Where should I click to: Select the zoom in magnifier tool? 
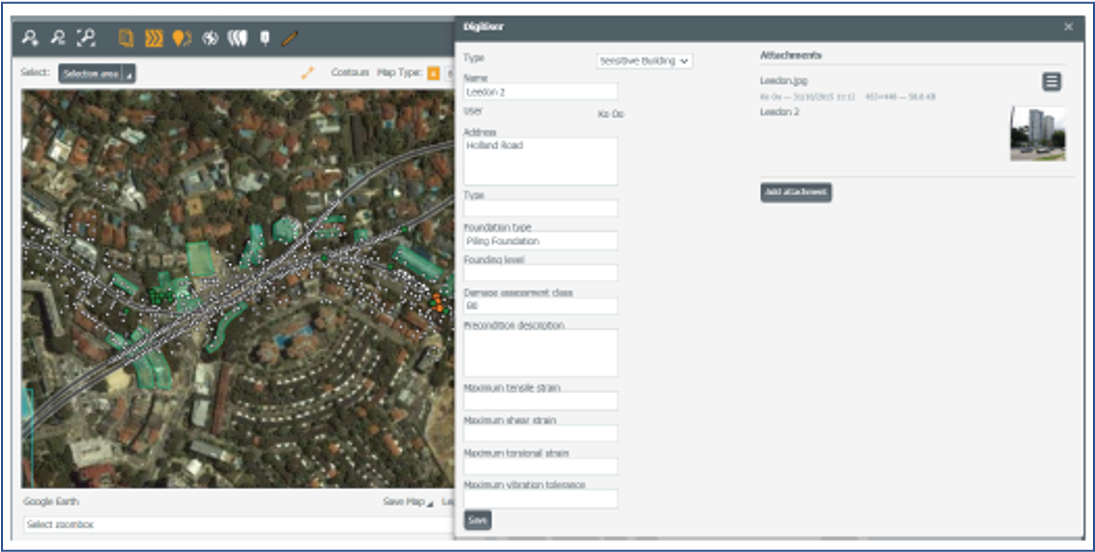coord(30,38)
